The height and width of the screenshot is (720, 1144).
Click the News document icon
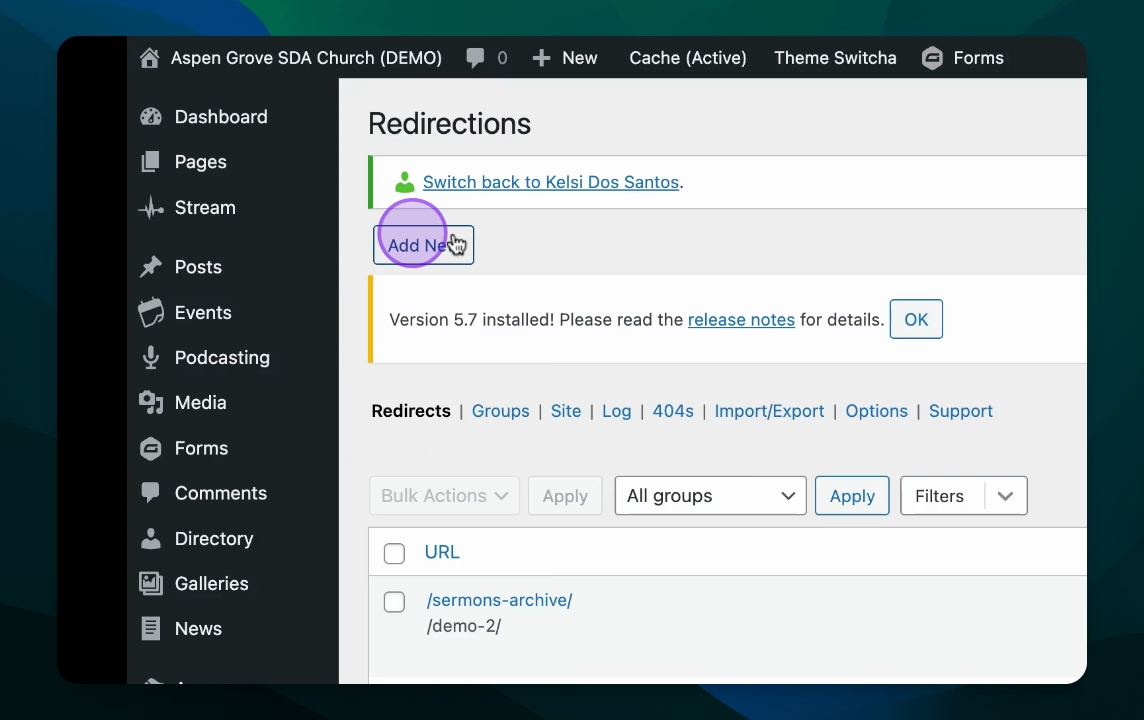click(150, 628)
